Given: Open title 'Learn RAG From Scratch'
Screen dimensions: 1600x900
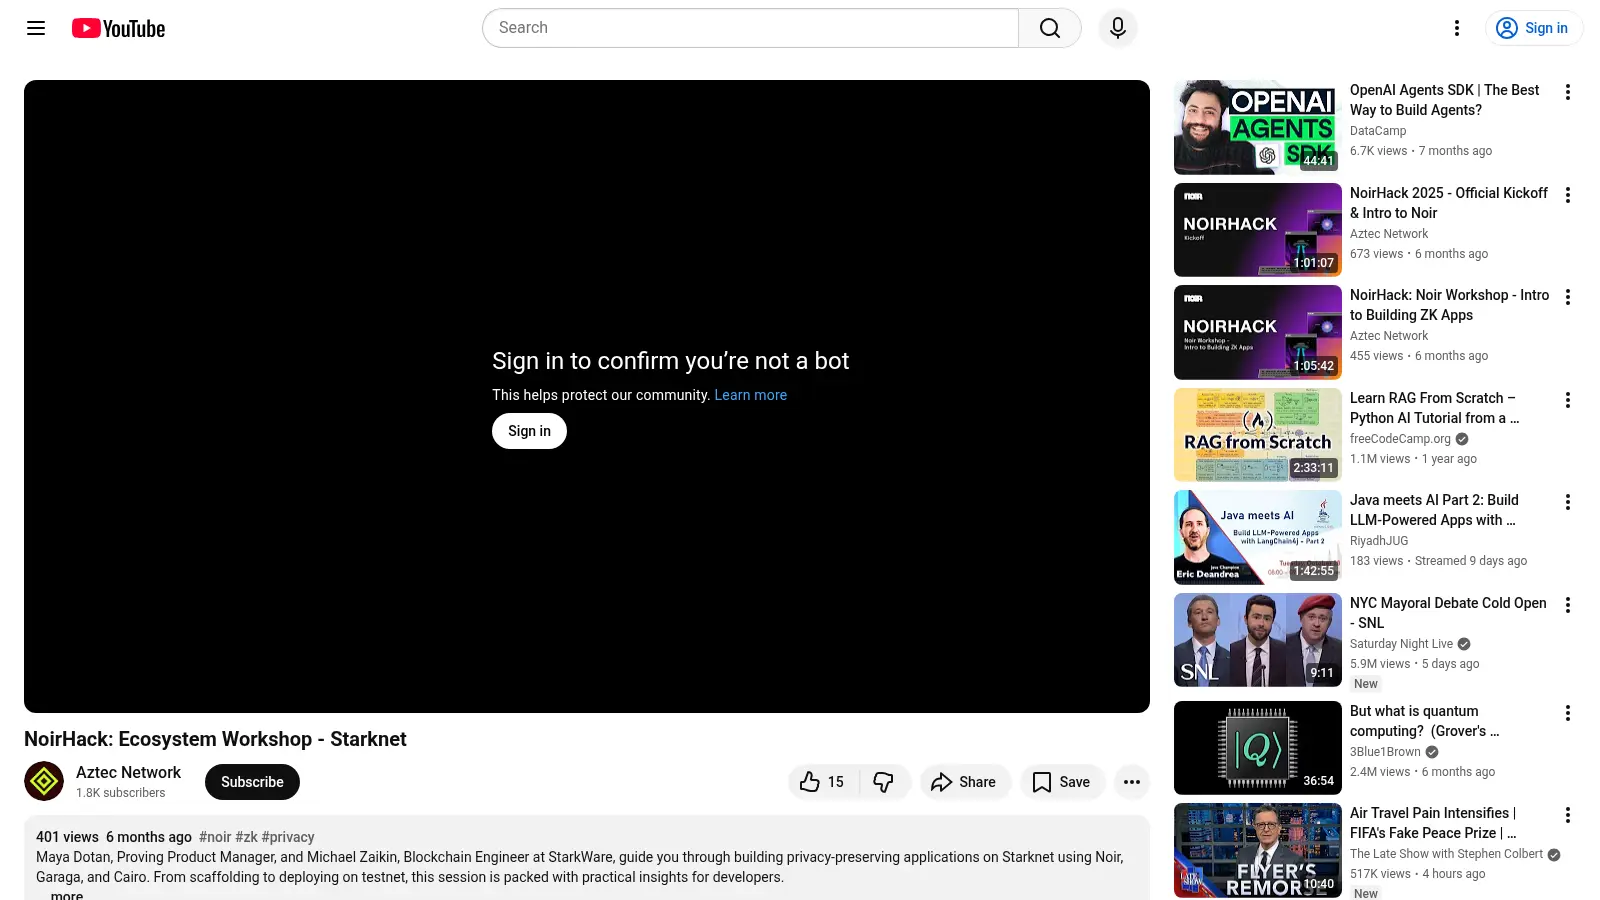Looking at the screenshot, I should click(1434, 408).
